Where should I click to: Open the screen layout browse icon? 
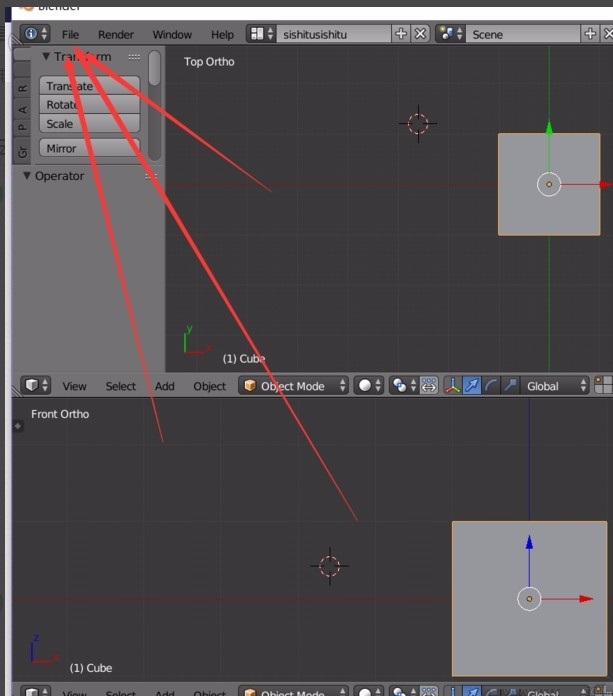point(261,34)
